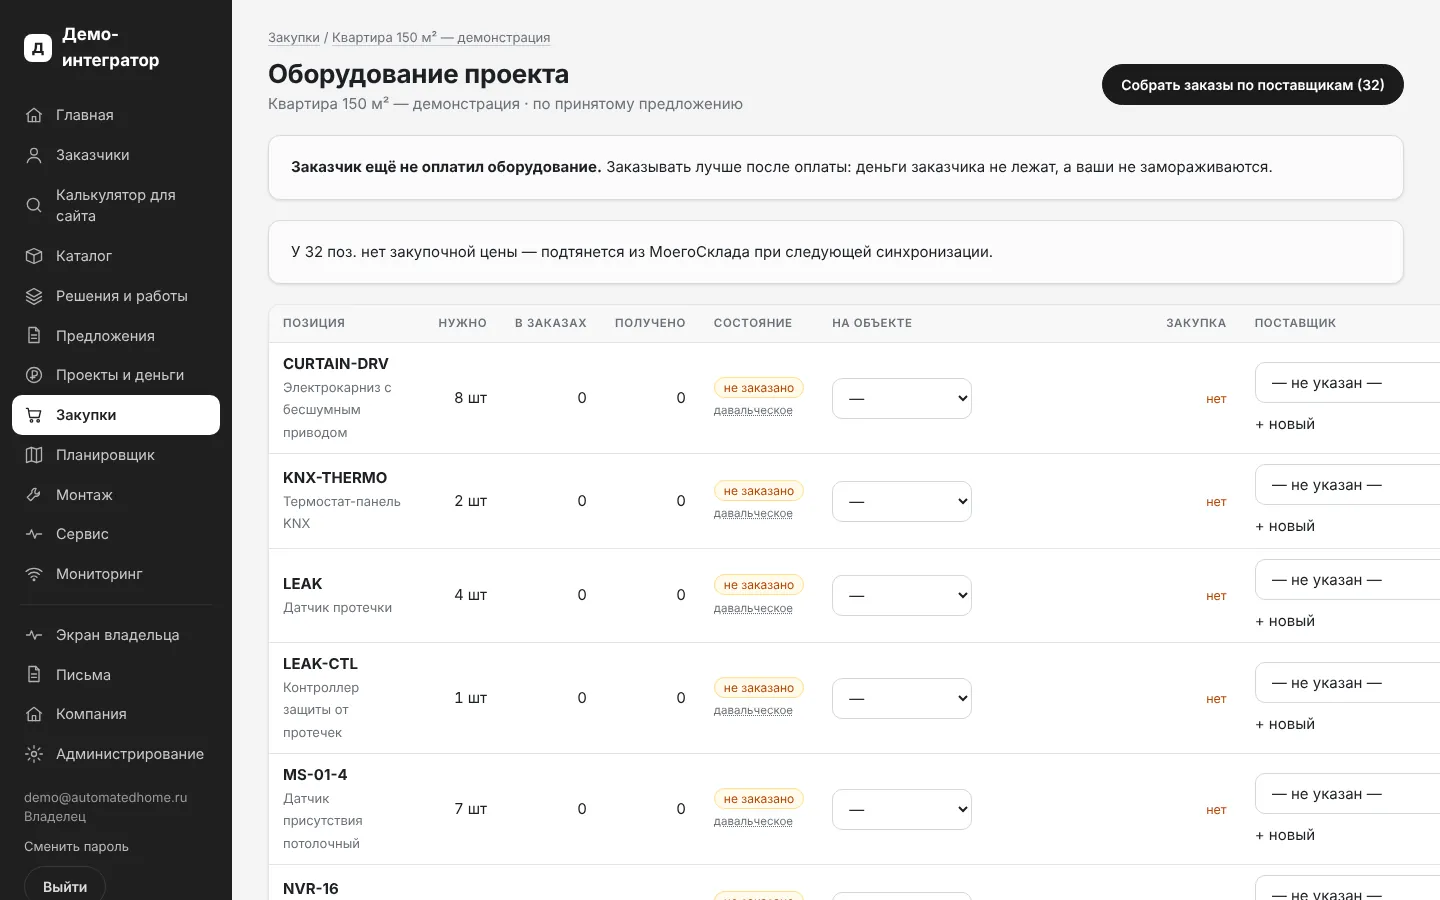This screenshot has height=900, width=1440.
Task: Add a new supplier for LEAK-CTL
Action: point(1285,724)
